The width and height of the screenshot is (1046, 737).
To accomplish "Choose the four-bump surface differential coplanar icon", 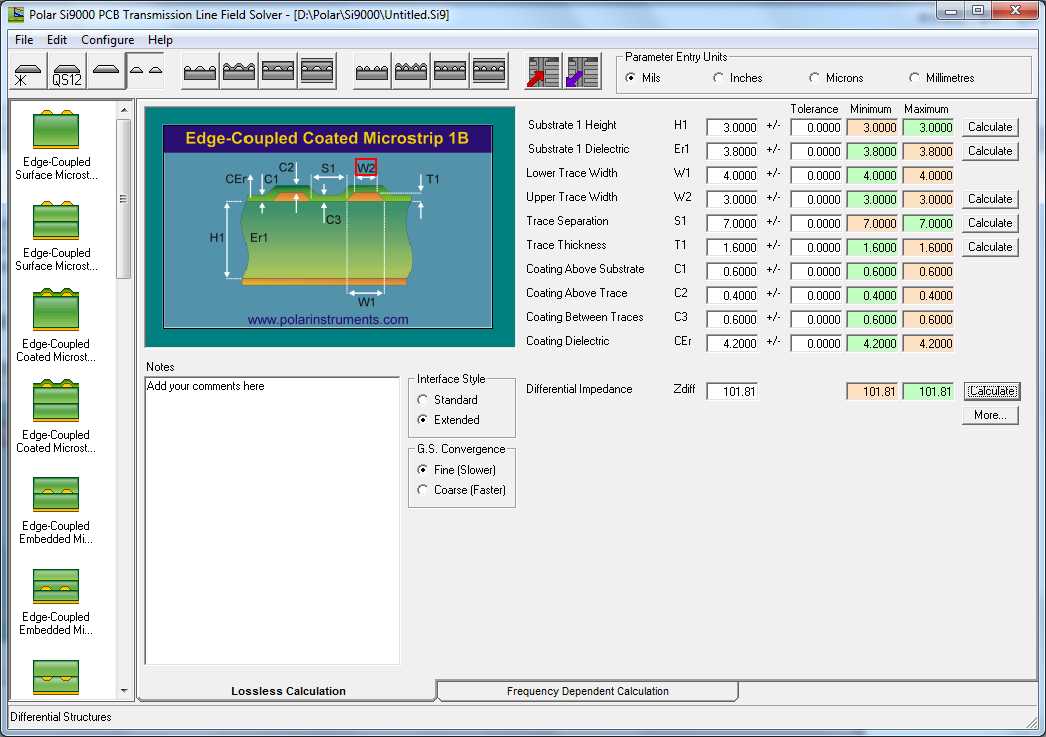I will (x=372, y=71).
